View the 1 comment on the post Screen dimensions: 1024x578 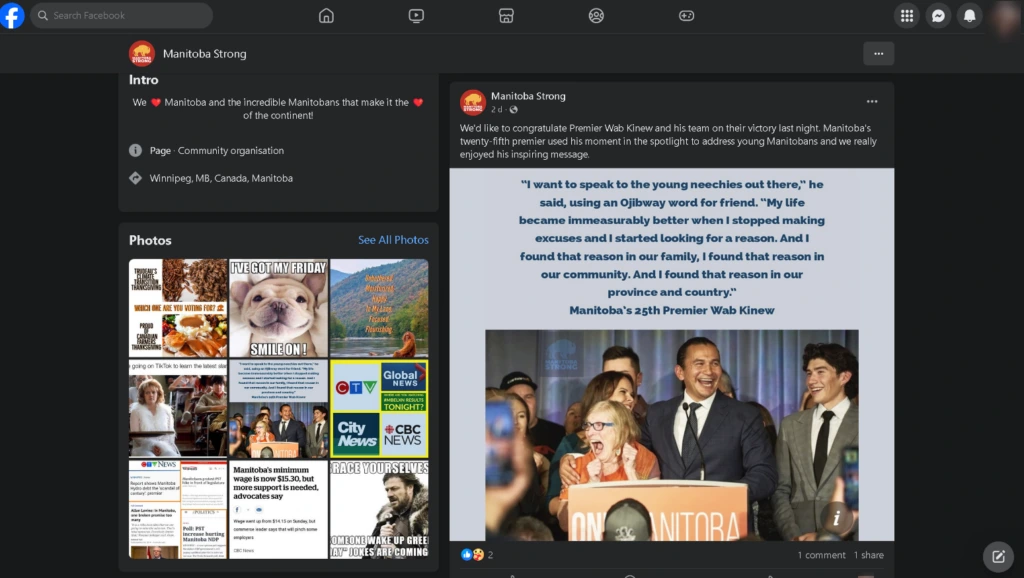tap(821, 555)
